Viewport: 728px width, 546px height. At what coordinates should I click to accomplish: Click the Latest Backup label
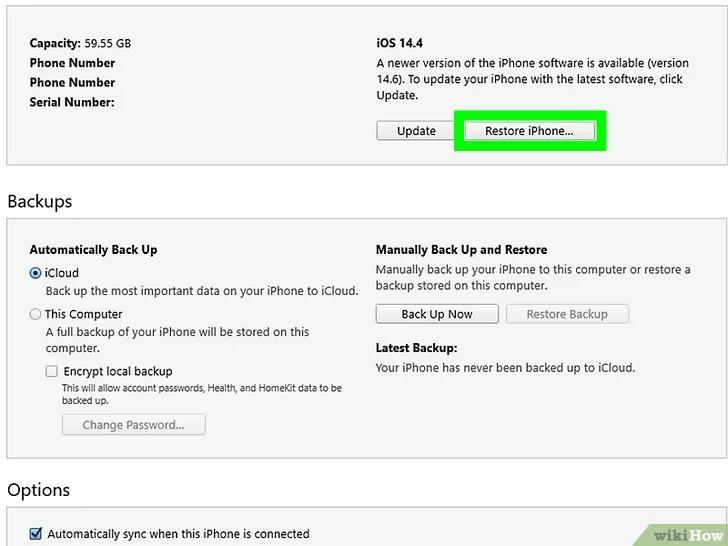click(x=416, y=348)
